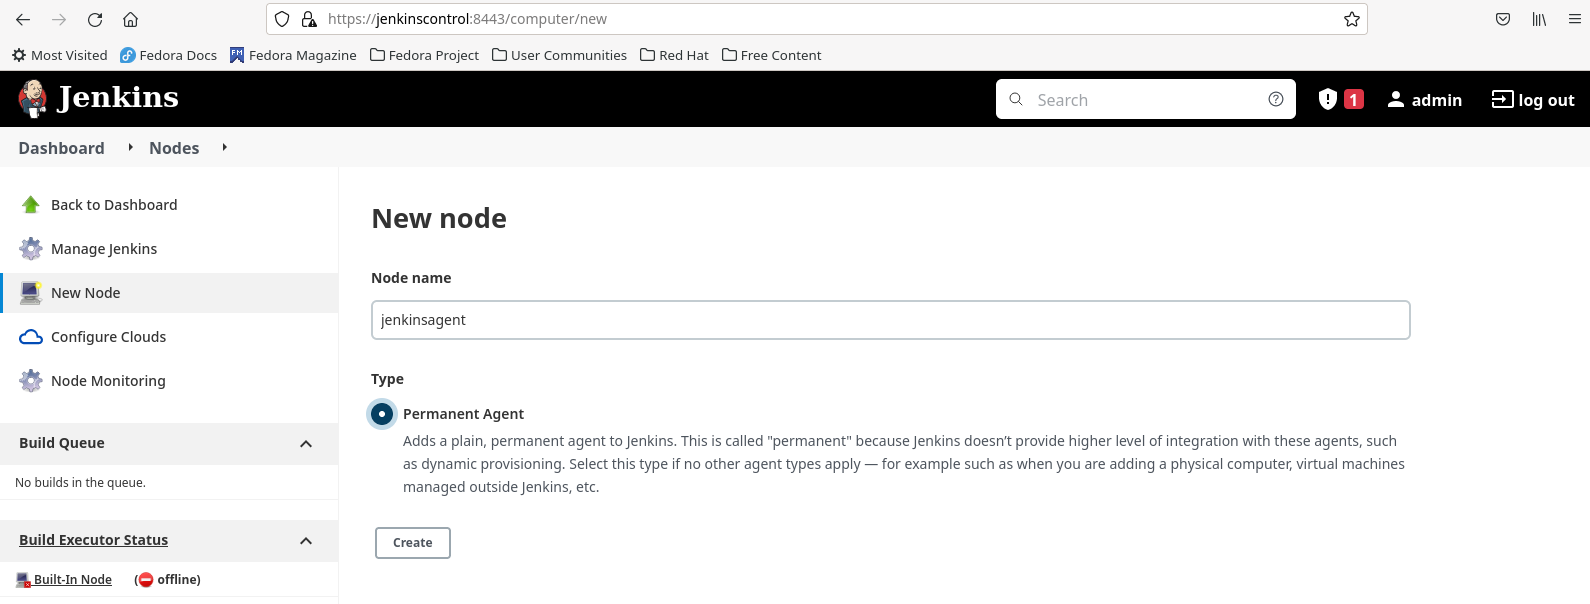This screenshot has width=1590, height=604.
Task: Open the shield tracking protection icon
Action: pyautogui.click(x=282, y=19)
